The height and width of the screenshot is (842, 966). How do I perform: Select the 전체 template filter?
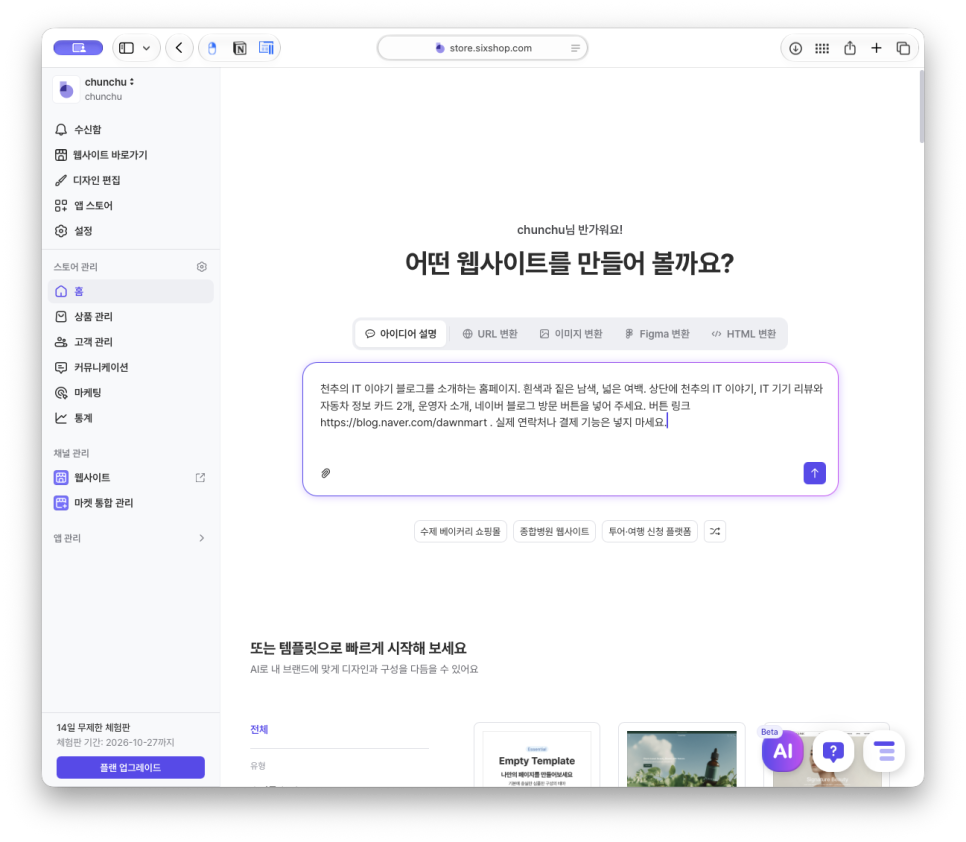[259, 729]
